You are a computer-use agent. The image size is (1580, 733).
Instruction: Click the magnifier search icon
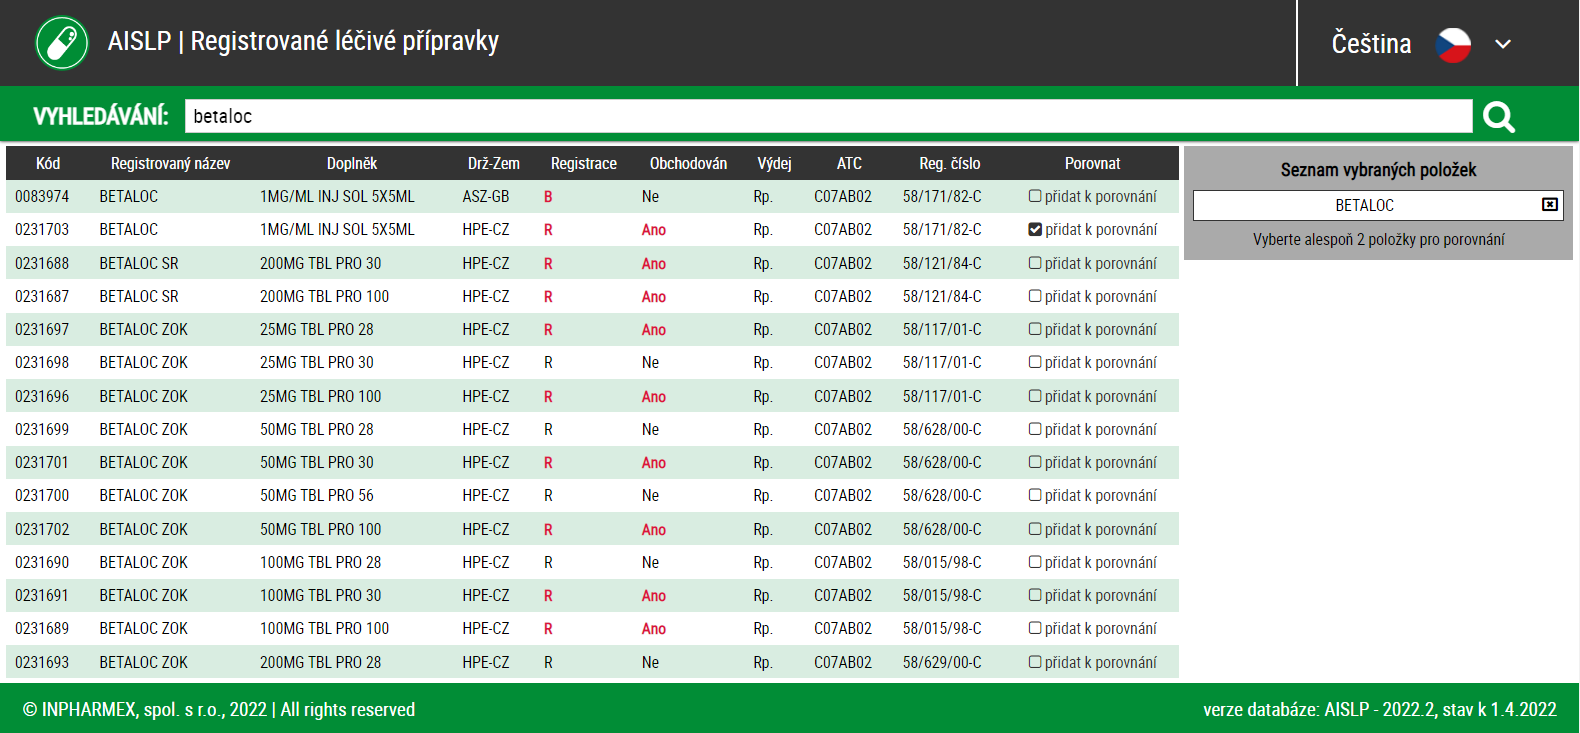pyautogui.click(x=1498, y=117)
